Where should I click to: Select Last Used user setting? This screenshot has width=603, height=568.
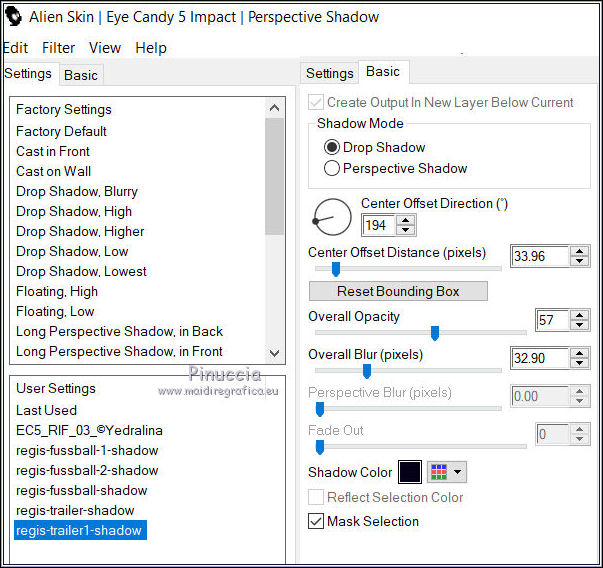coord(46,410)
